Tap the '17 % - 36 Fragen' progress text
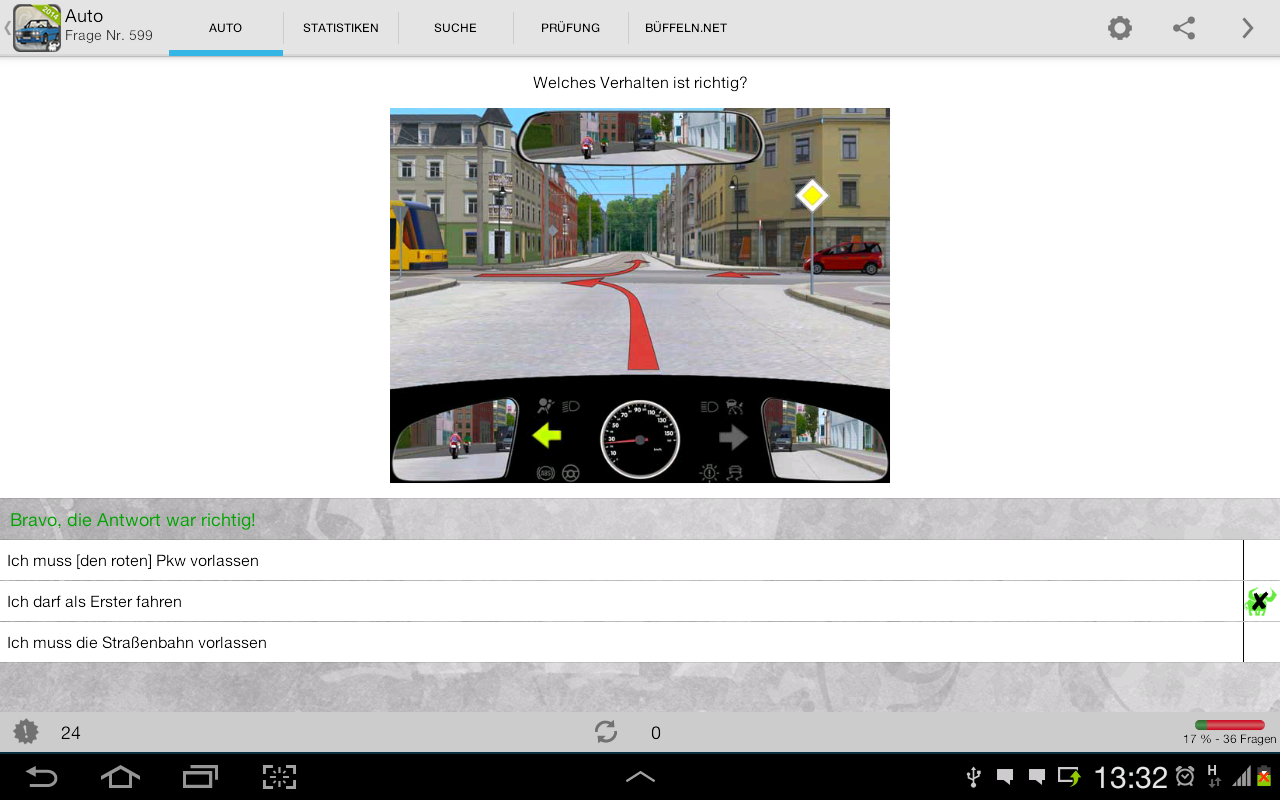The image size is (1280, 800). coord(1230,739)
